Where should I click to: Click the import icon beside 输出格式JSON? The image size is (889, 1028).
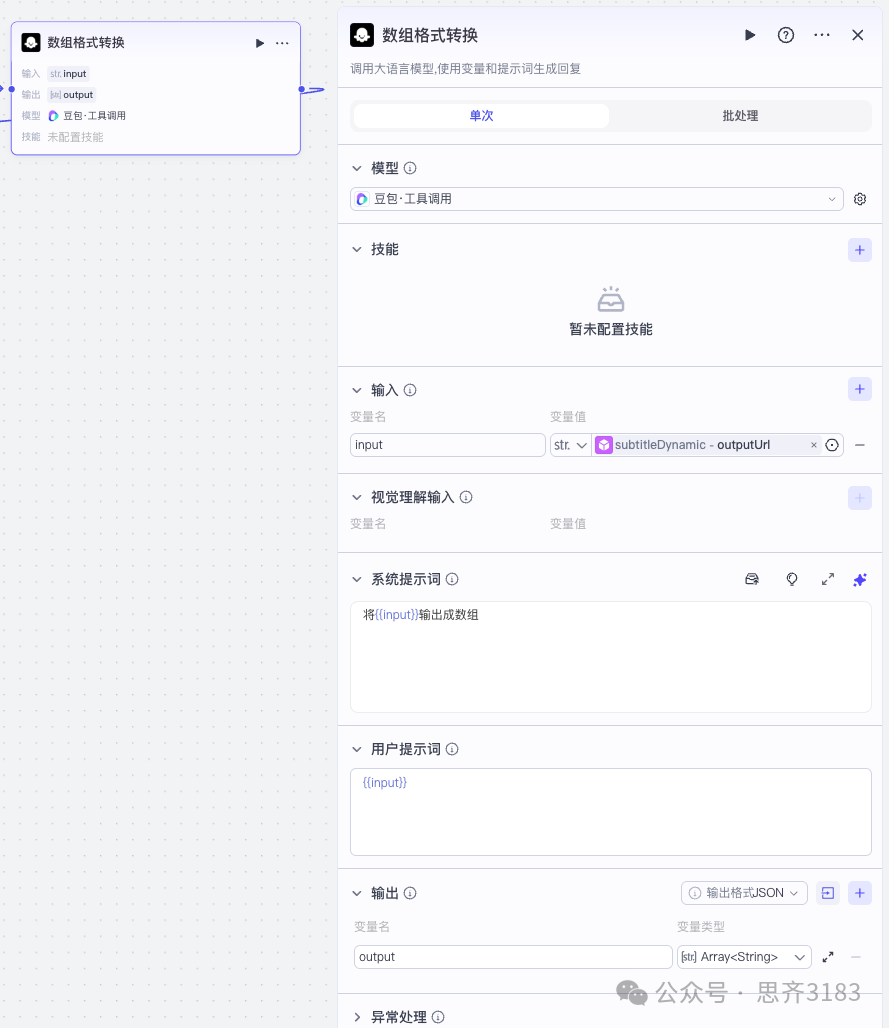tap(828, 893)
